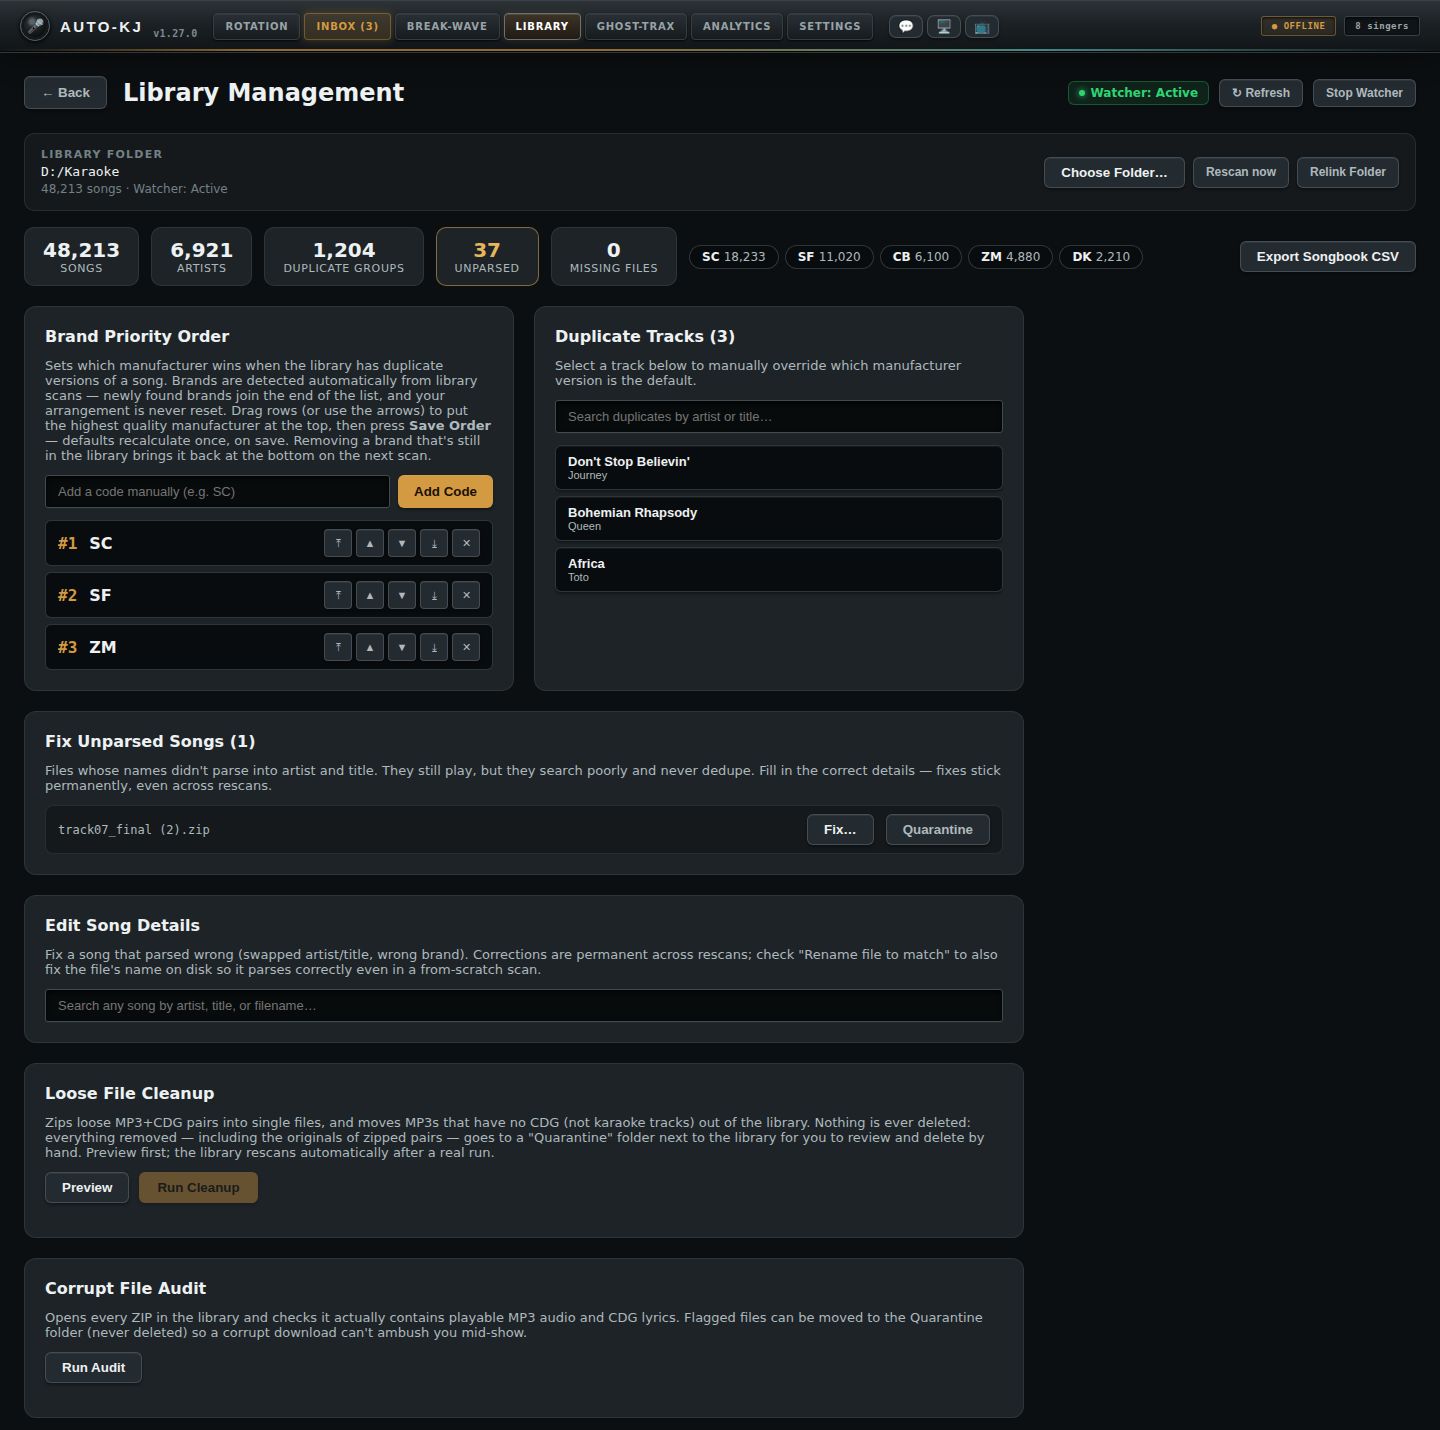Select the Bohemian Rhapsody duplicate track
The width and height of the screenshot is (1440, 1430).
779,518
